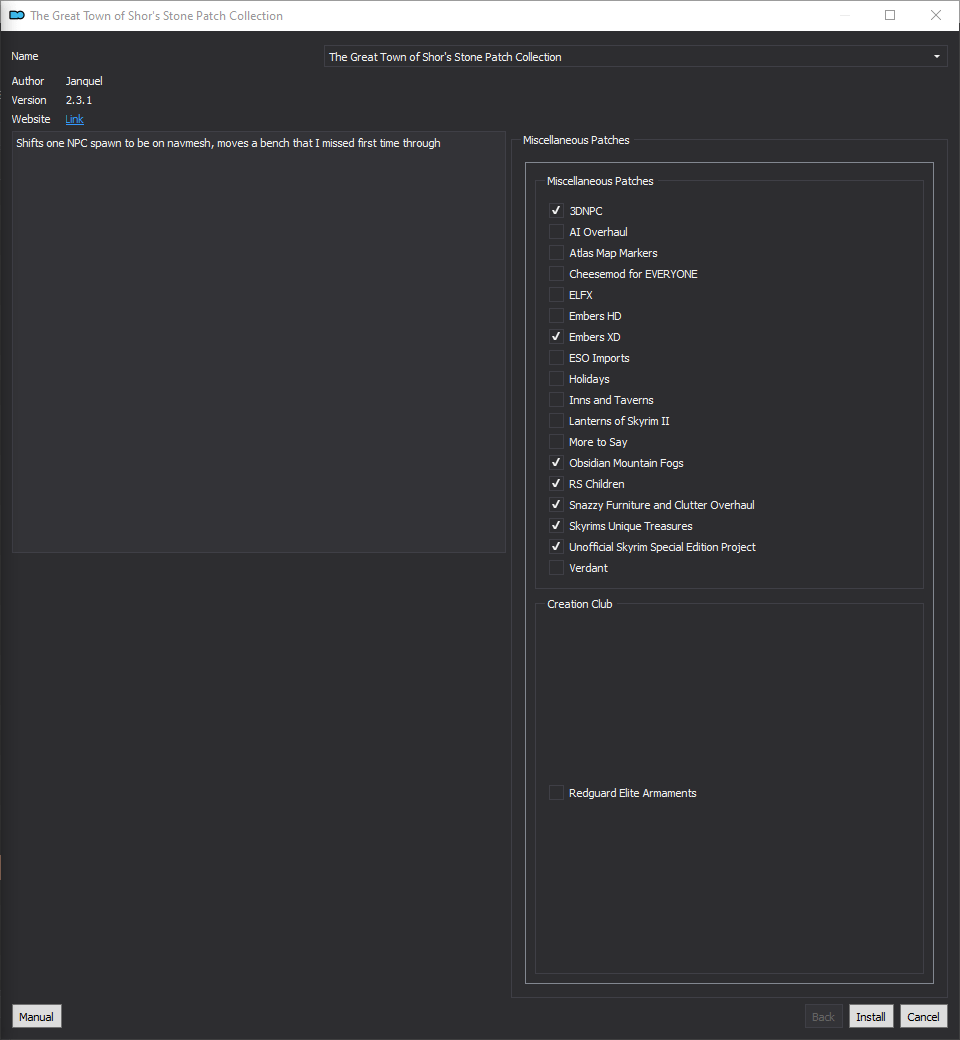Check the ELFX patch option
Screen dimensions: 960x1040
click(556, 294)
